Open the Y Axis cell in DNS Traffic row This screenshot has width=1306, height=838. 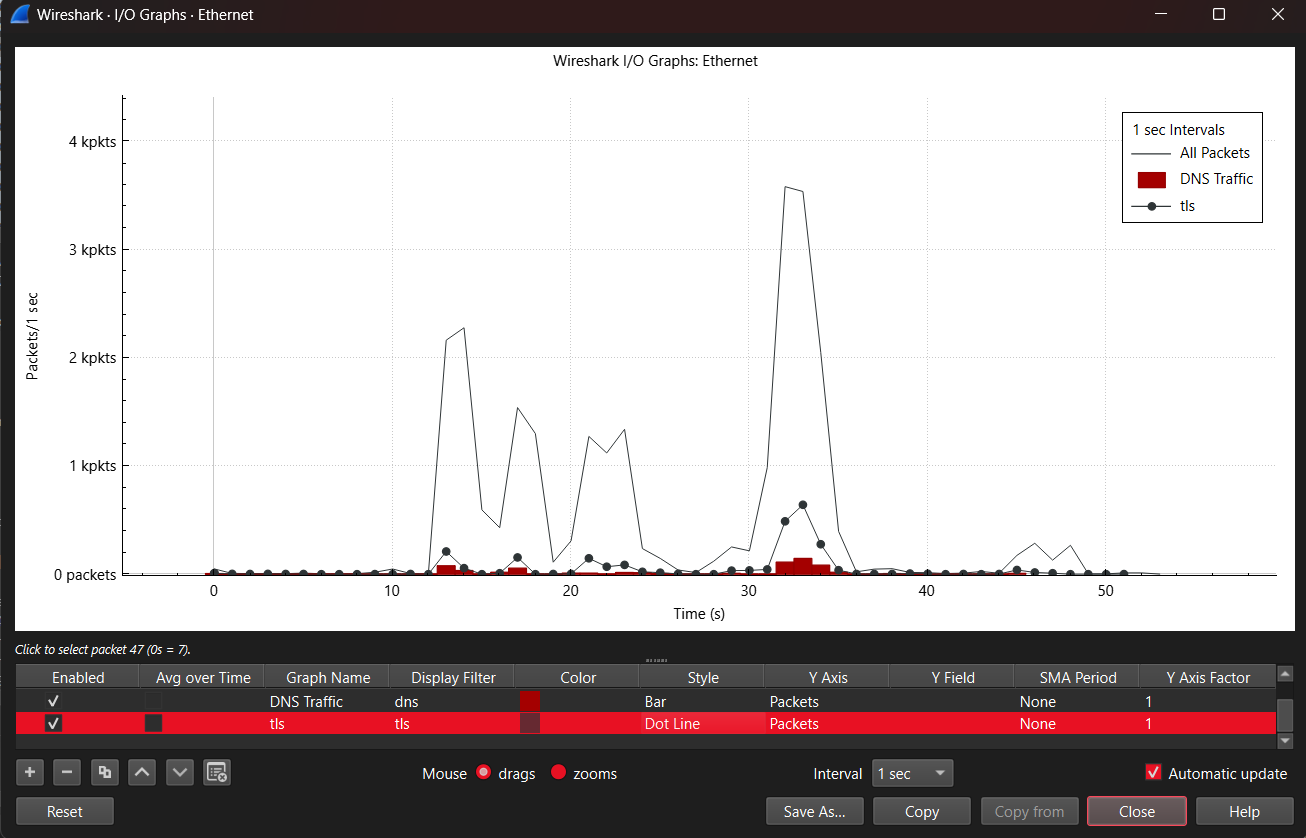(826, 702)
